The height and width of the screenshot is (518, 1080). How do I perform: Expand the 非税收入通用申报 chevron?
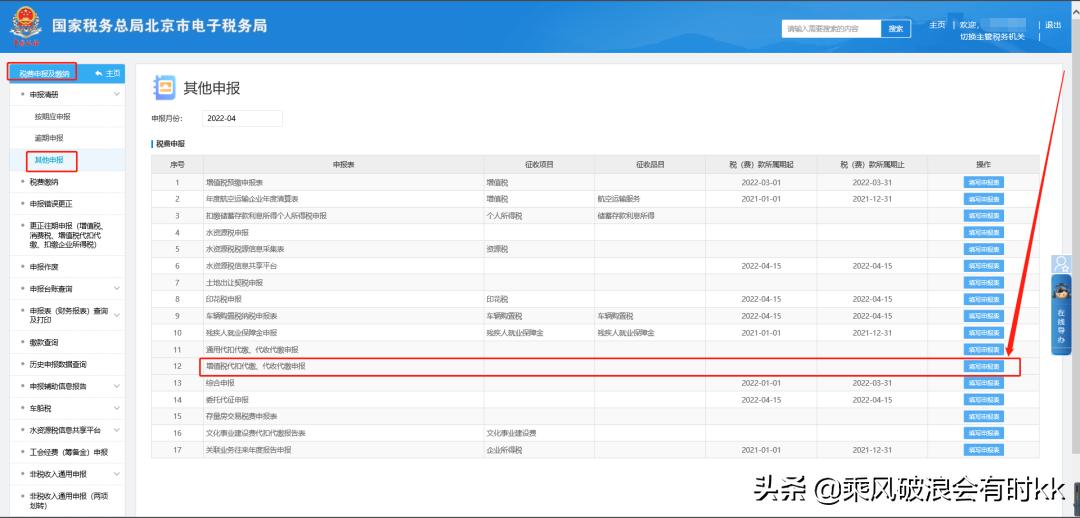116,474
